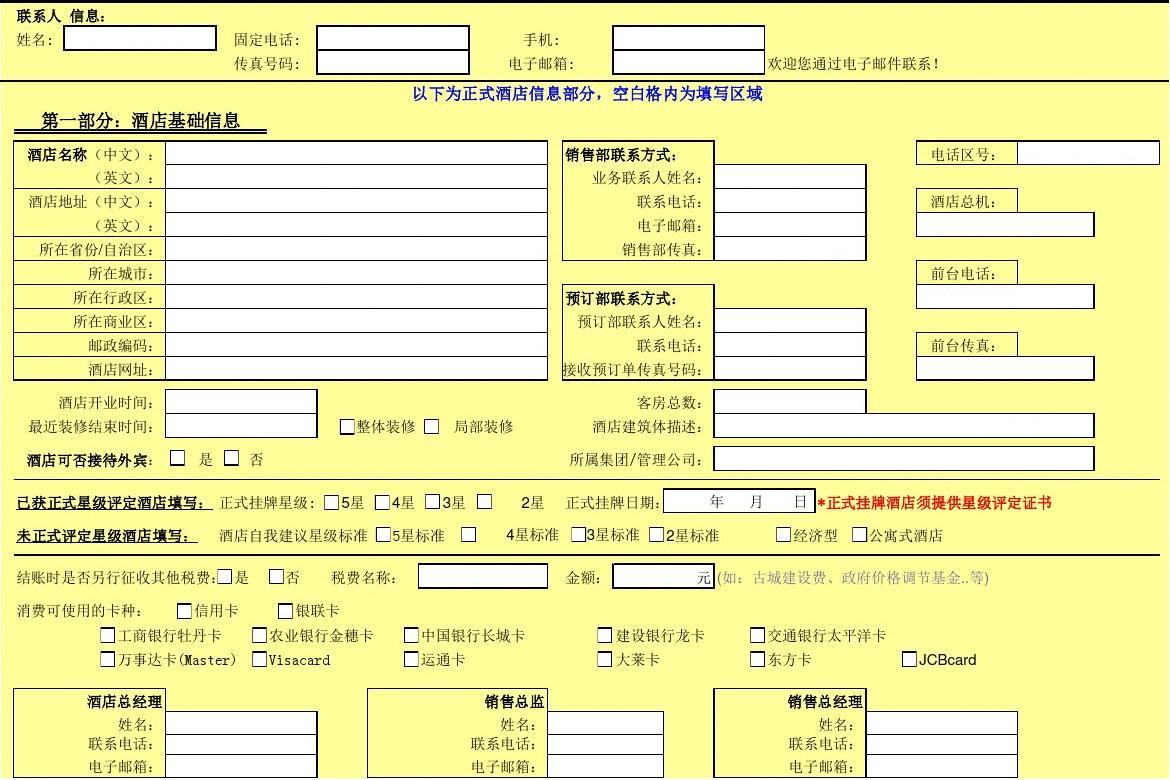Select the 3星 official rating checkbox

432,502
